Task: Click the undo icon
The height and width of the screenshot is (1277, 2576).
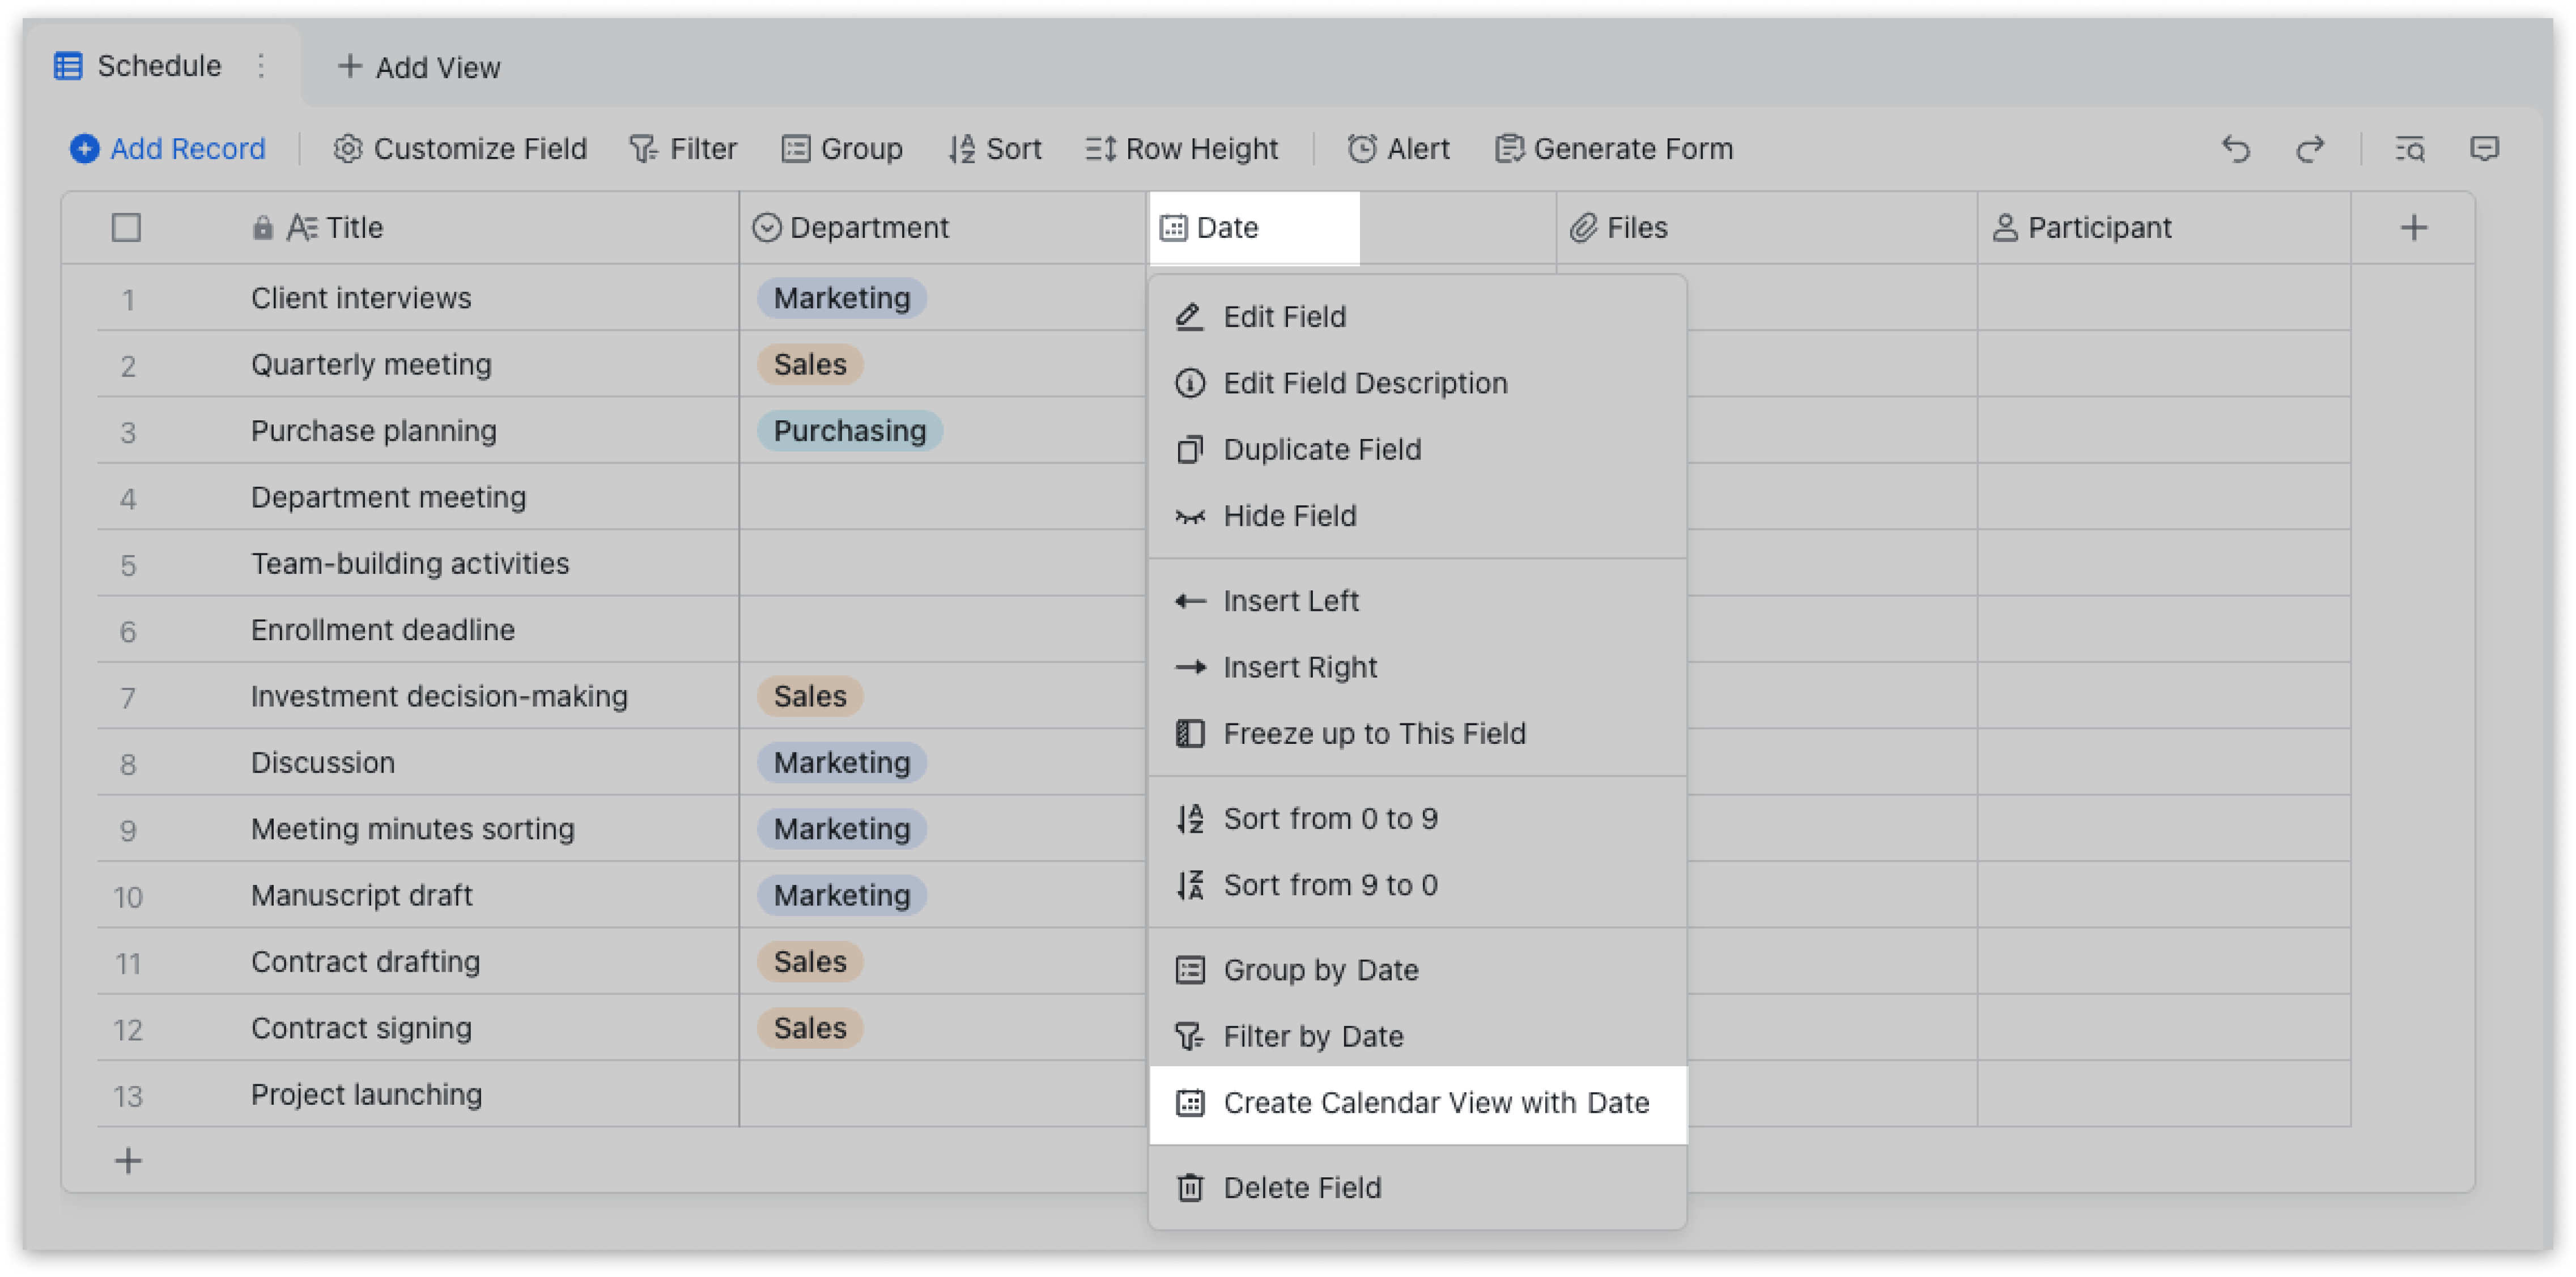Action: coord(2237,149)
